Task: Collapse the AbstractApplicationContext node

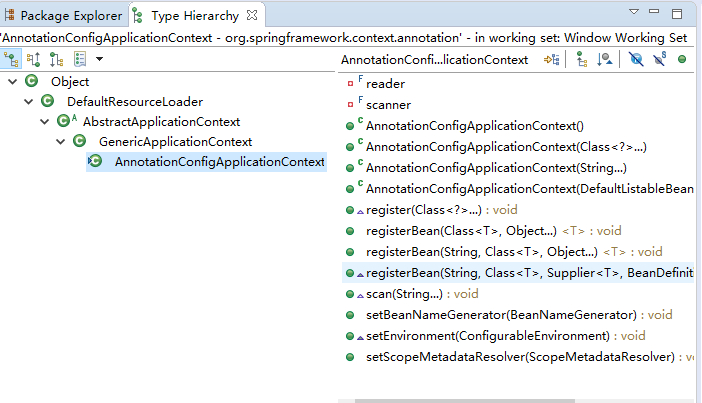Action: coord(45,121)
